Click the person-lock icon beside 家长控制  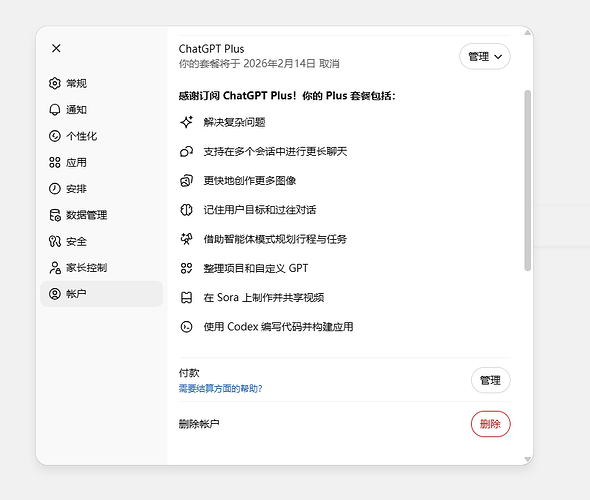(55, 267)
